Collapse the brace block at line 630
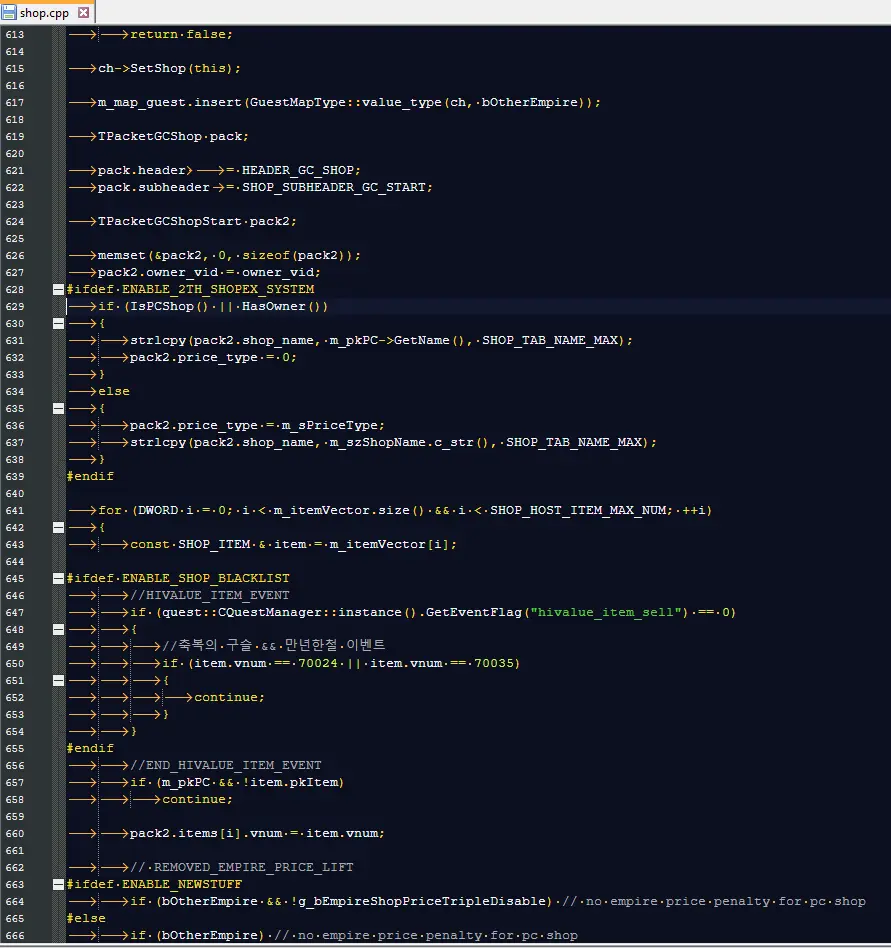This screenshot has width=891, height=948. [x=59, y=323]
